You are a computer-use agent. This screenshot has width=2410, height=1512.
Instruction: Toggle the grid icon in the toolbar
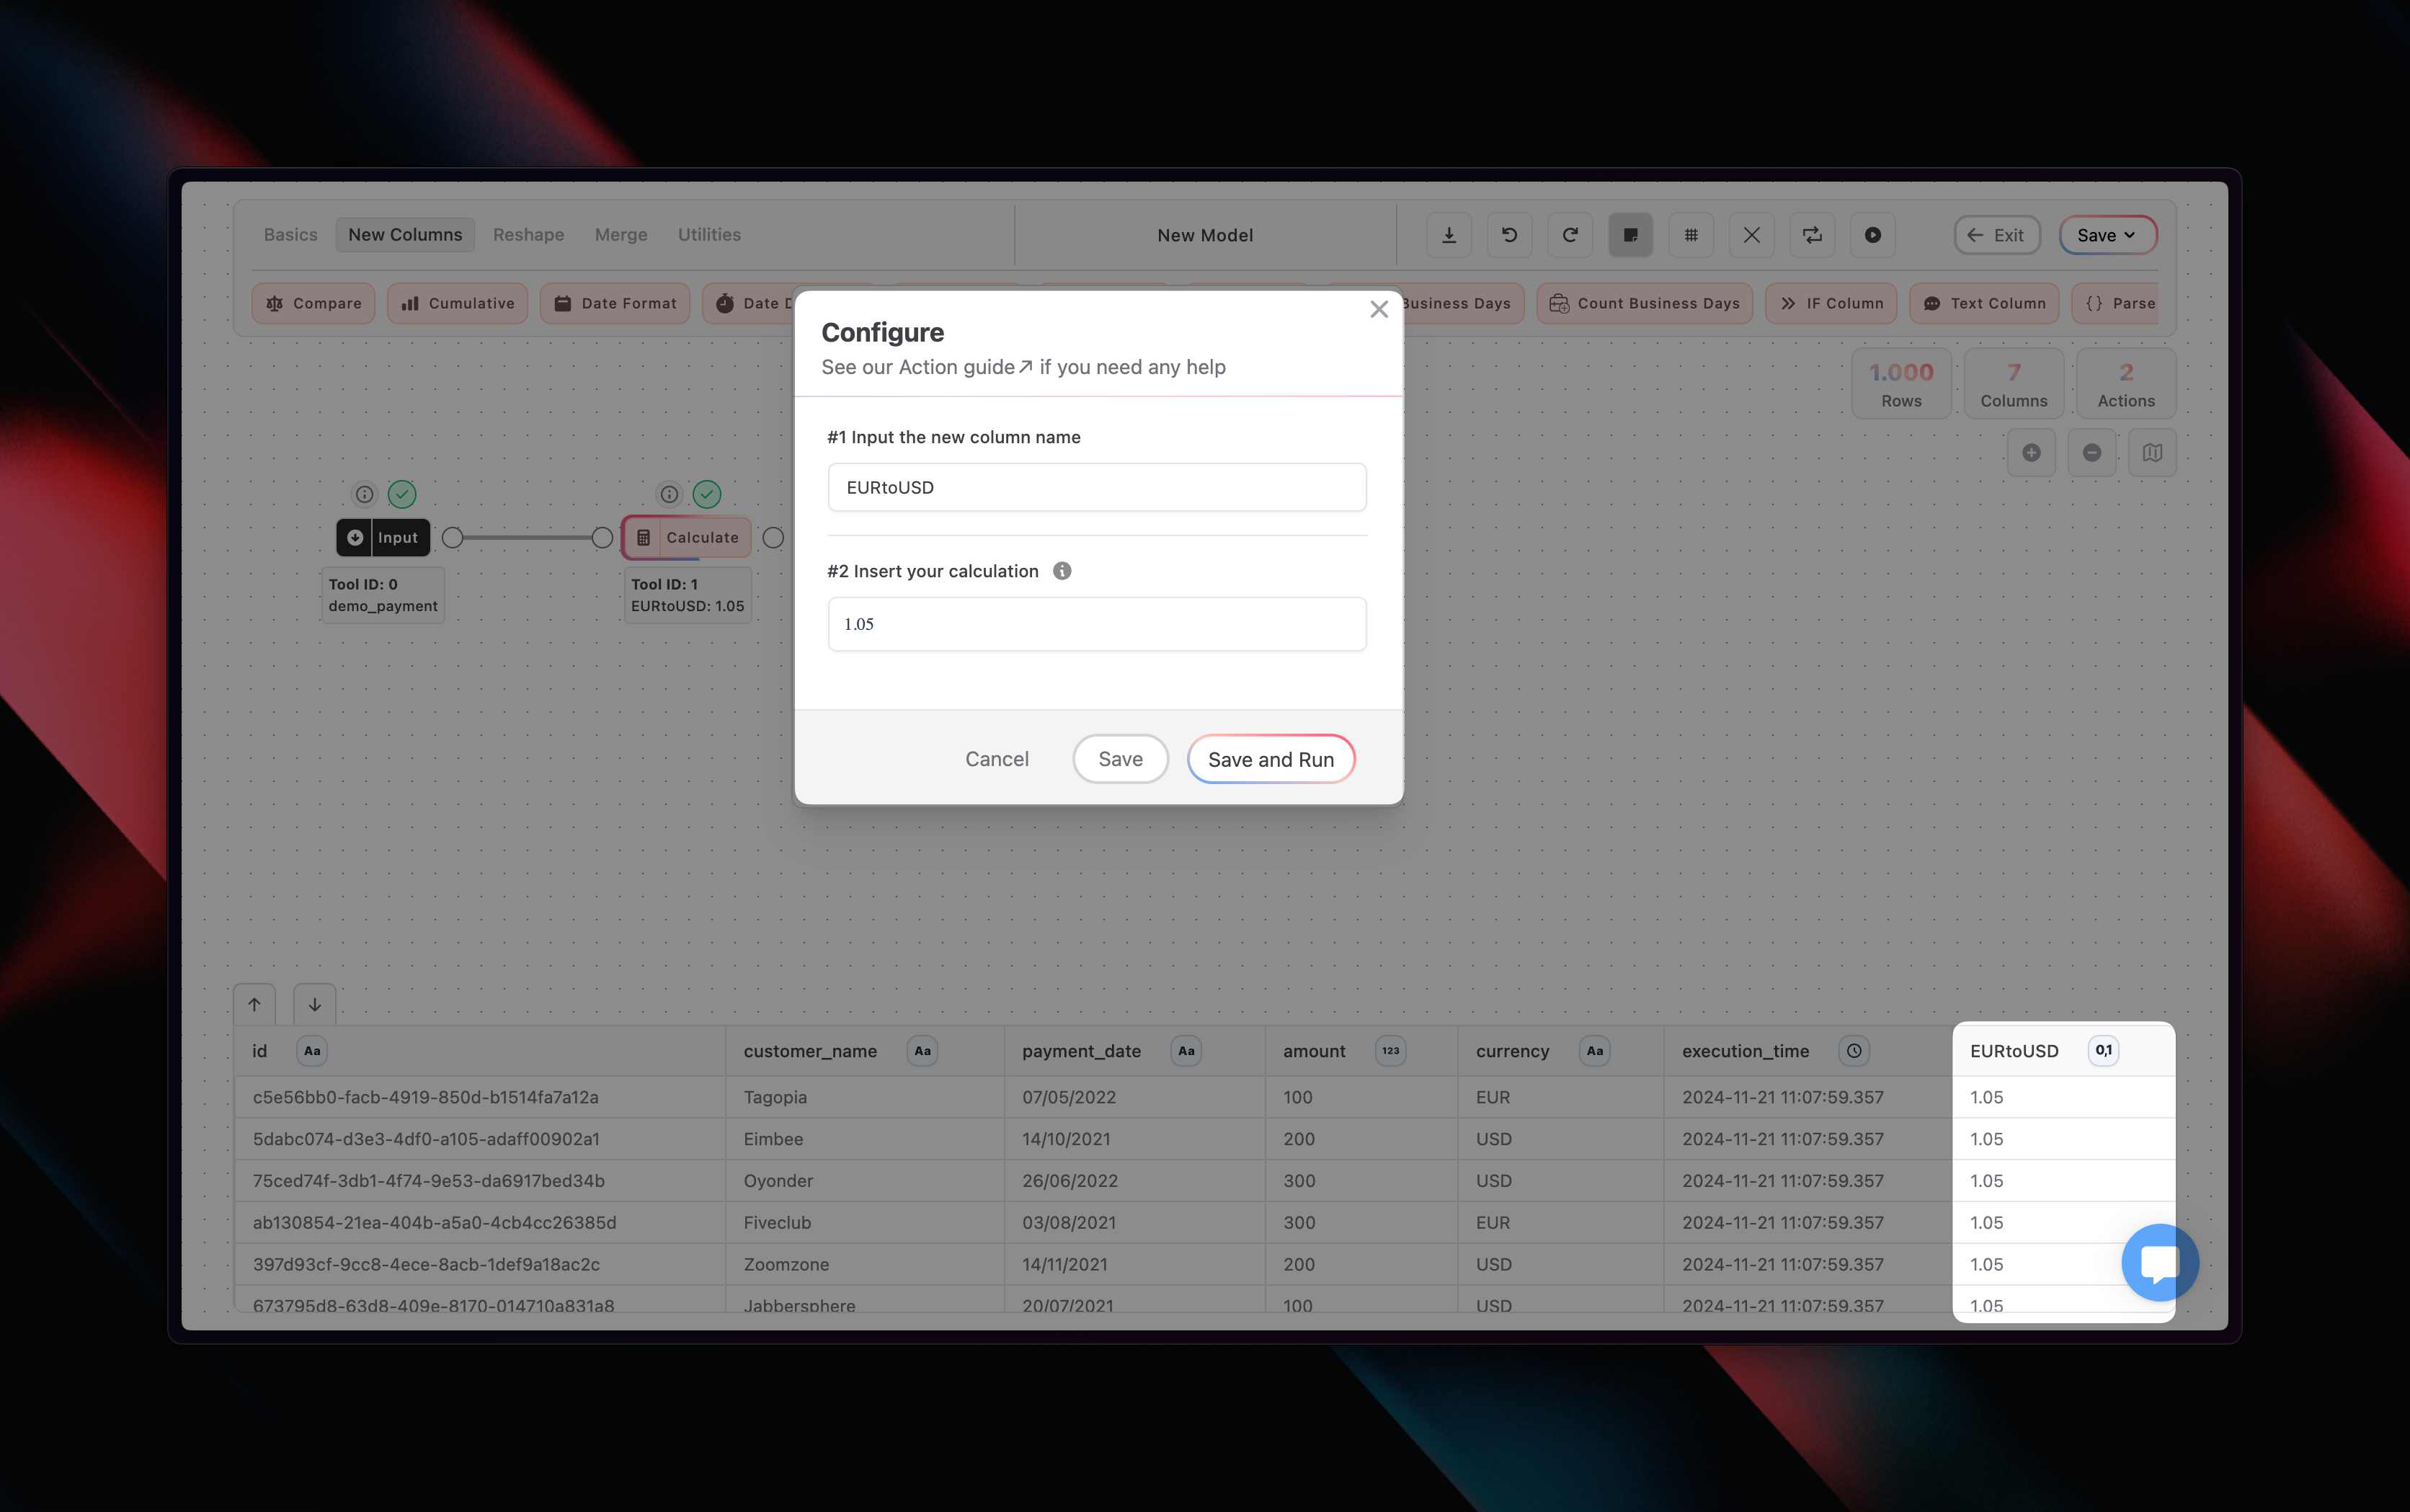coord(1691,235)
